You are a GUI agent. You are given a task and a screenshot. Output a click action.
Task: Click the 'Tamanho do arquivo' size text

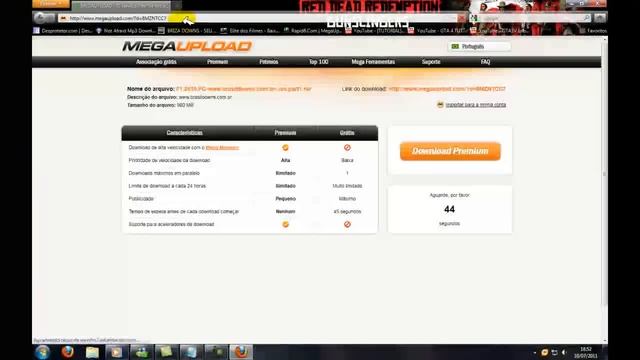(x=160, y=105)
